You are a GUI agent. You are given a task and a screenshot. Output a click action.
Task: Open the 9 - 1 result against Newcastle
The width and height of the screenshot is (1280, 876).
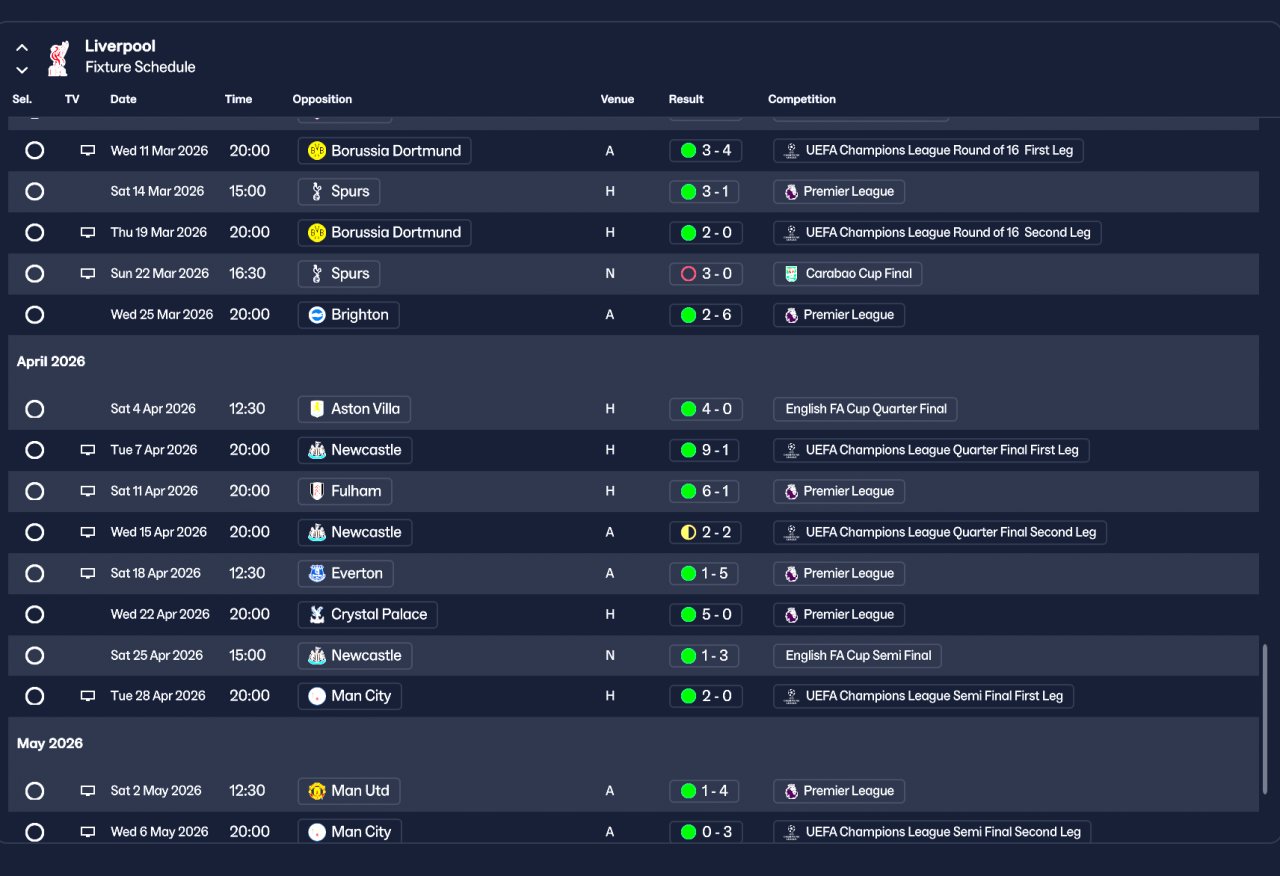(x=706, y=450)
